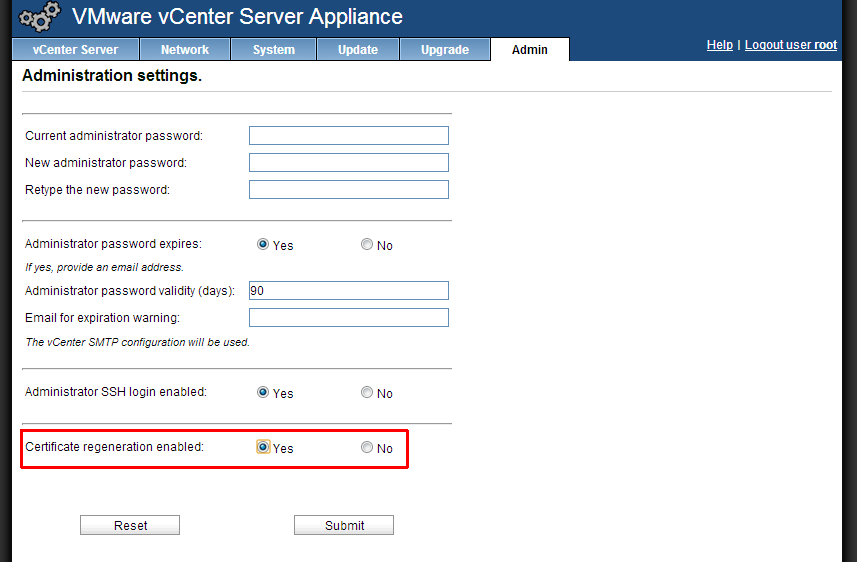Open the vCenter Server tab
Image resolution: width=857 pixels, height=562 pixels.
[x=75, y=50]
